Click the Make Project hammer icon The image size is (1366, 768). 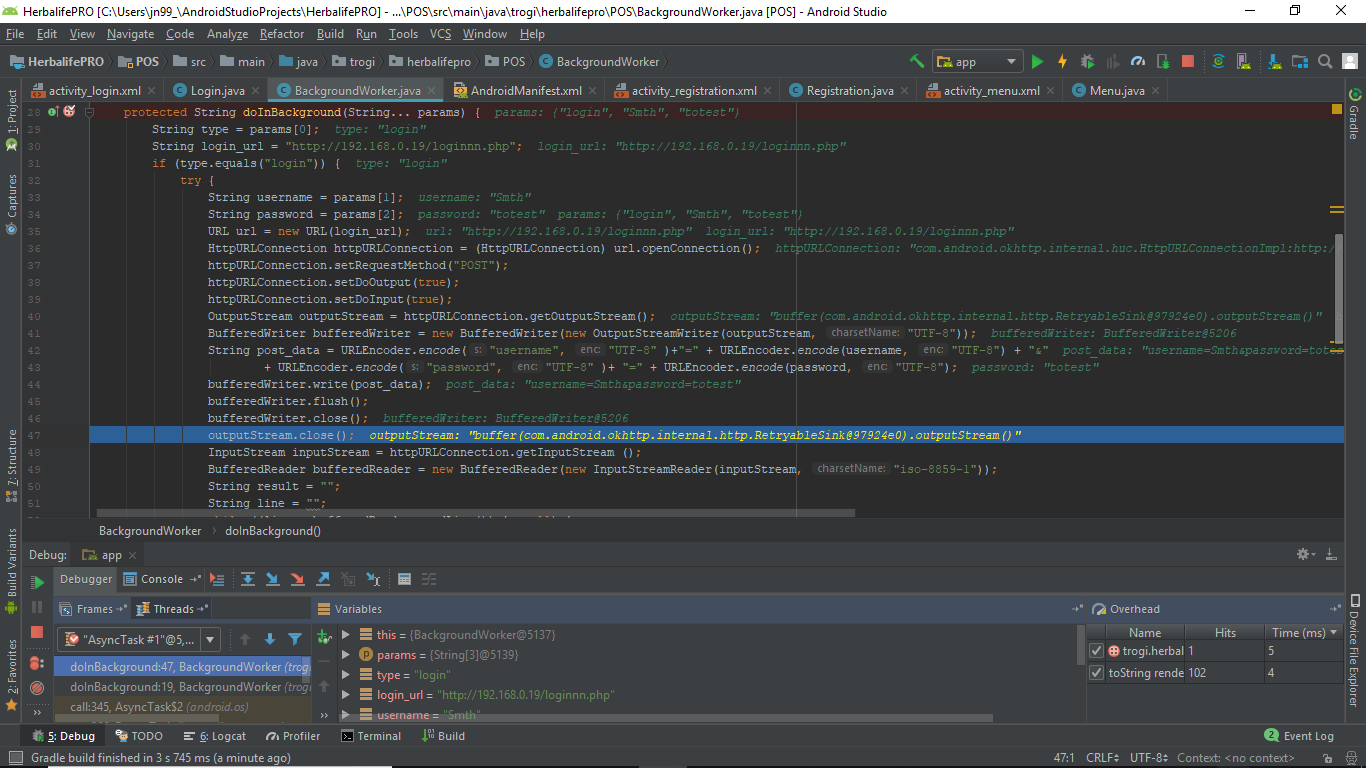coord(917,62)
